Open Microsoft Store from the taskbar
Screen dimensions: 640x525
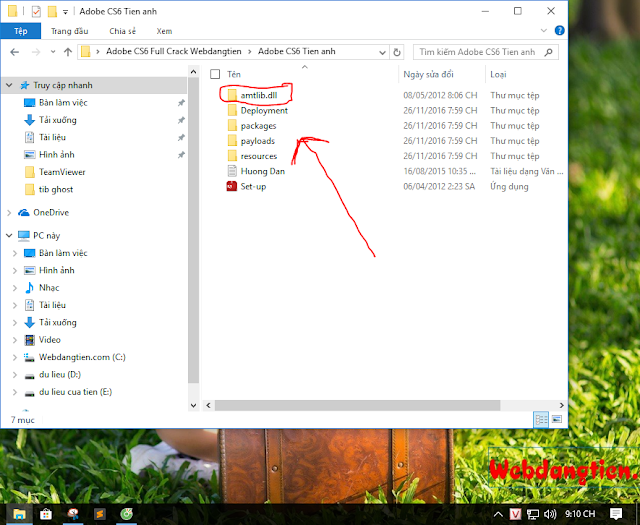tap(46, 514)
